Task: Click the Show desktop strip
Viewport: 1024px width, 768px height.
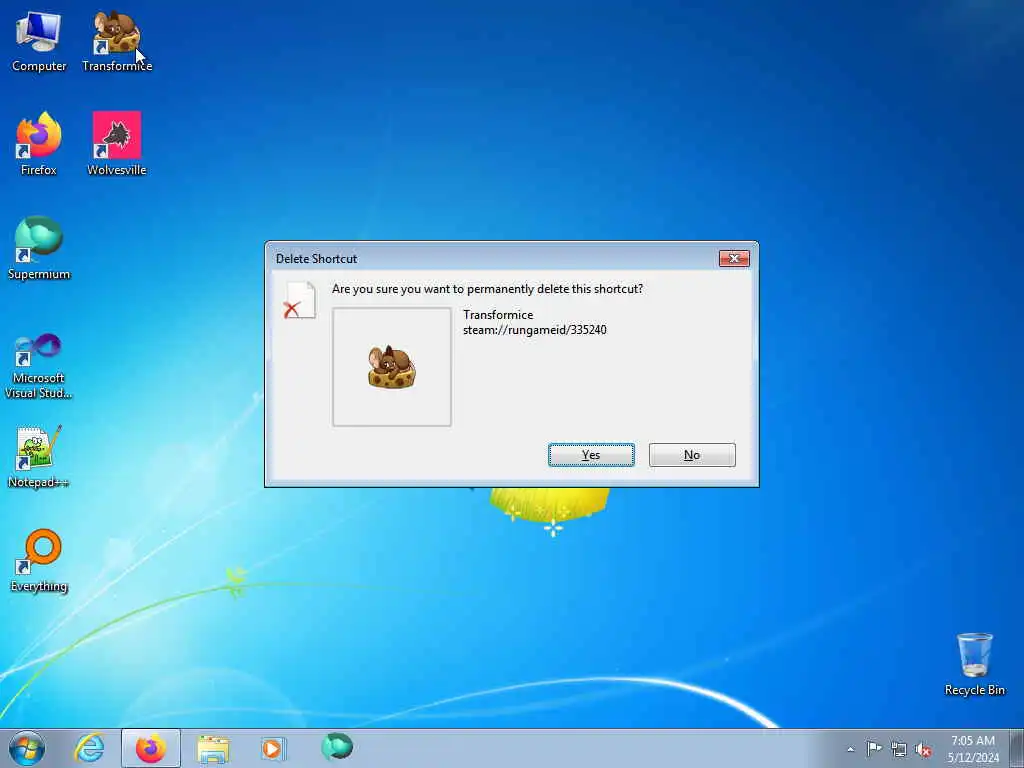Action: [x=1016, y=748]
